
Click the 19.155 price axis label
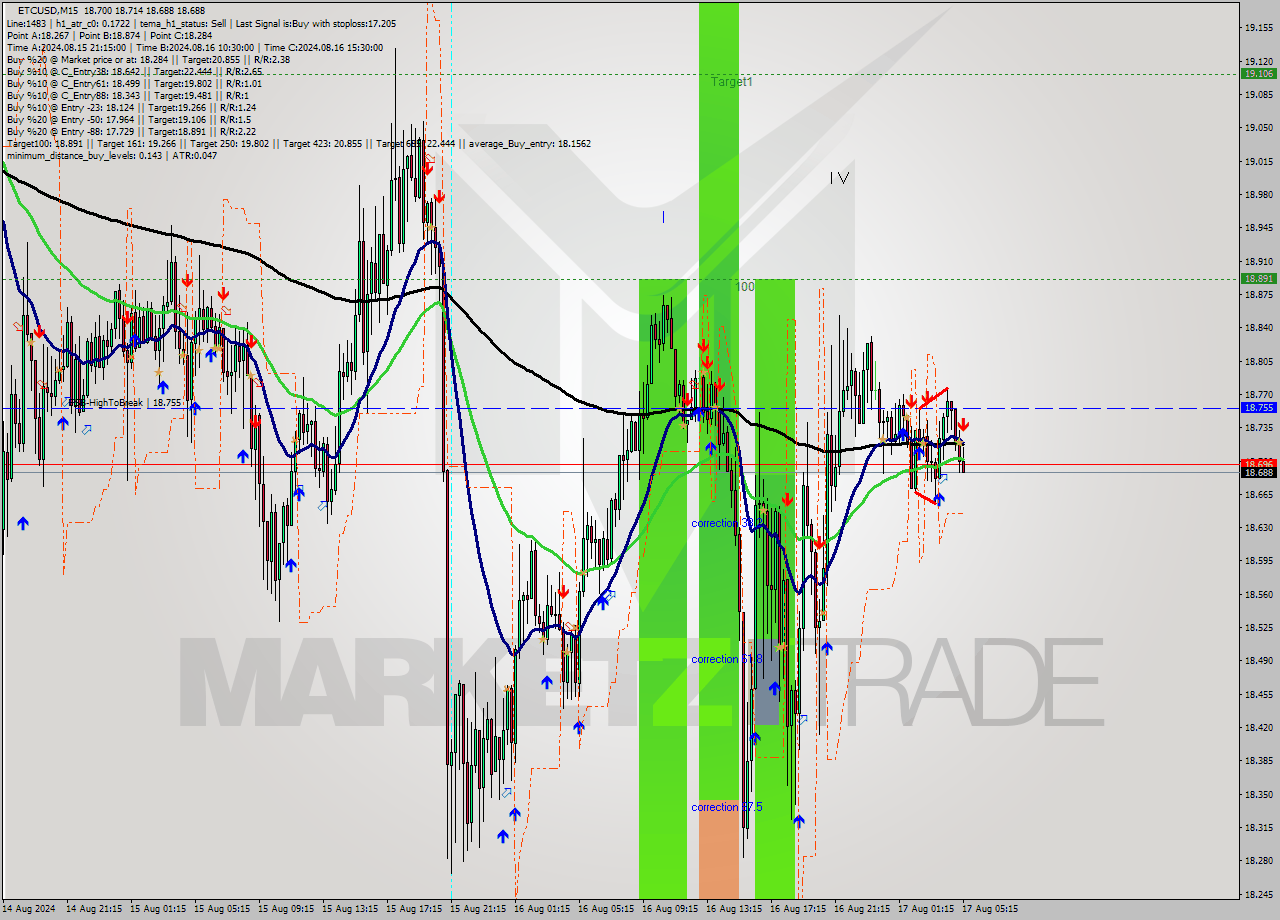[x=1258, y=27]
